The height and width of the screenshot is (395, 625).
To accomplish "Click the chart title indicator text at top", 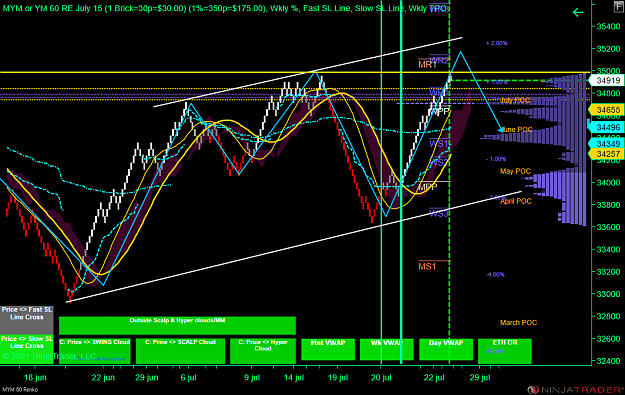I will [x=226, y=8].
